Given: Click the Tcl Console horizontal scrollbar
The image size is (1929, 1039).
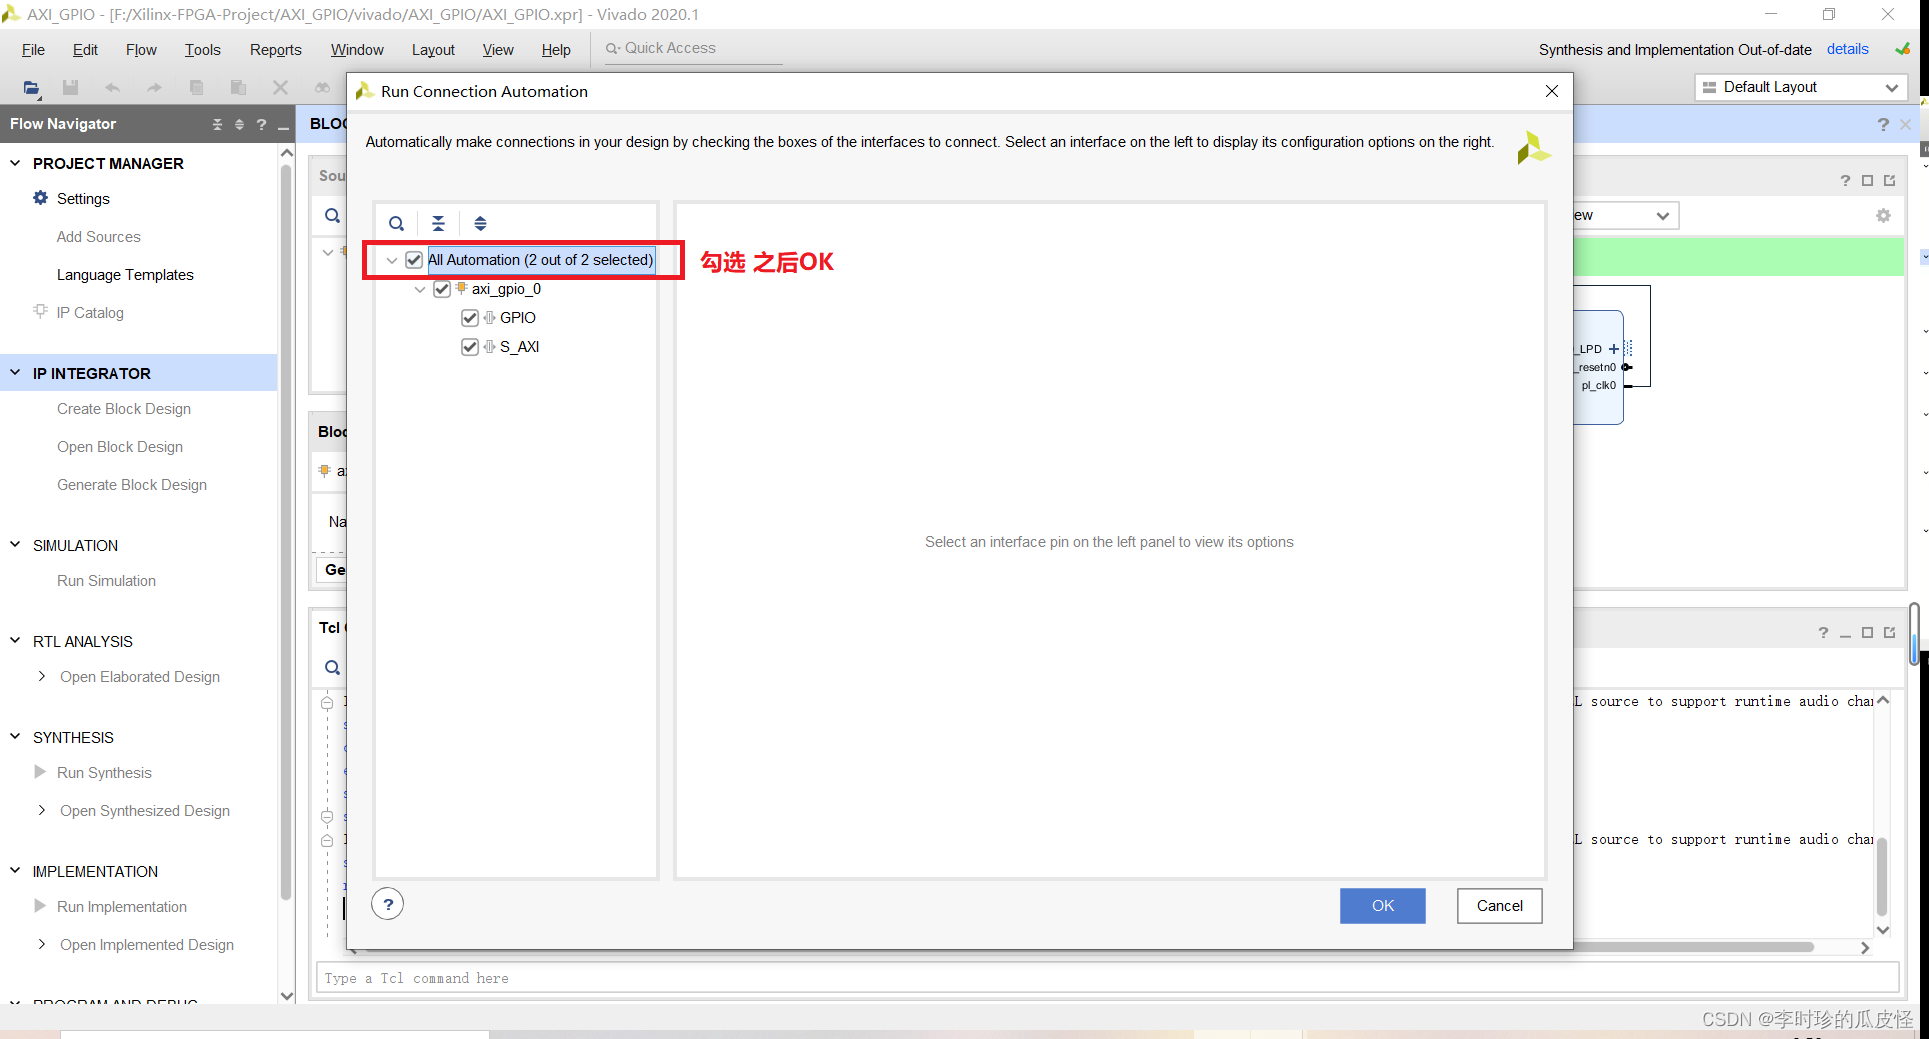Looking at the screenshot, I should [1090, 947].
